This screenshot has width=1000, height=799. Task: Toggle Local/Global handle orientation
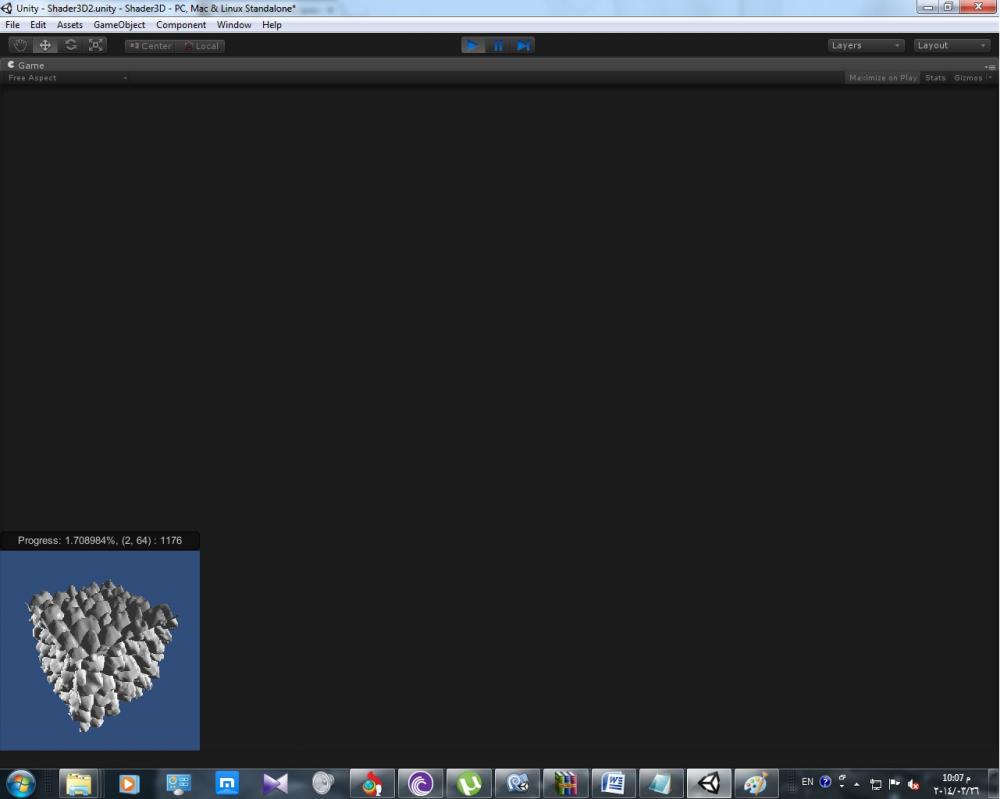201,46
